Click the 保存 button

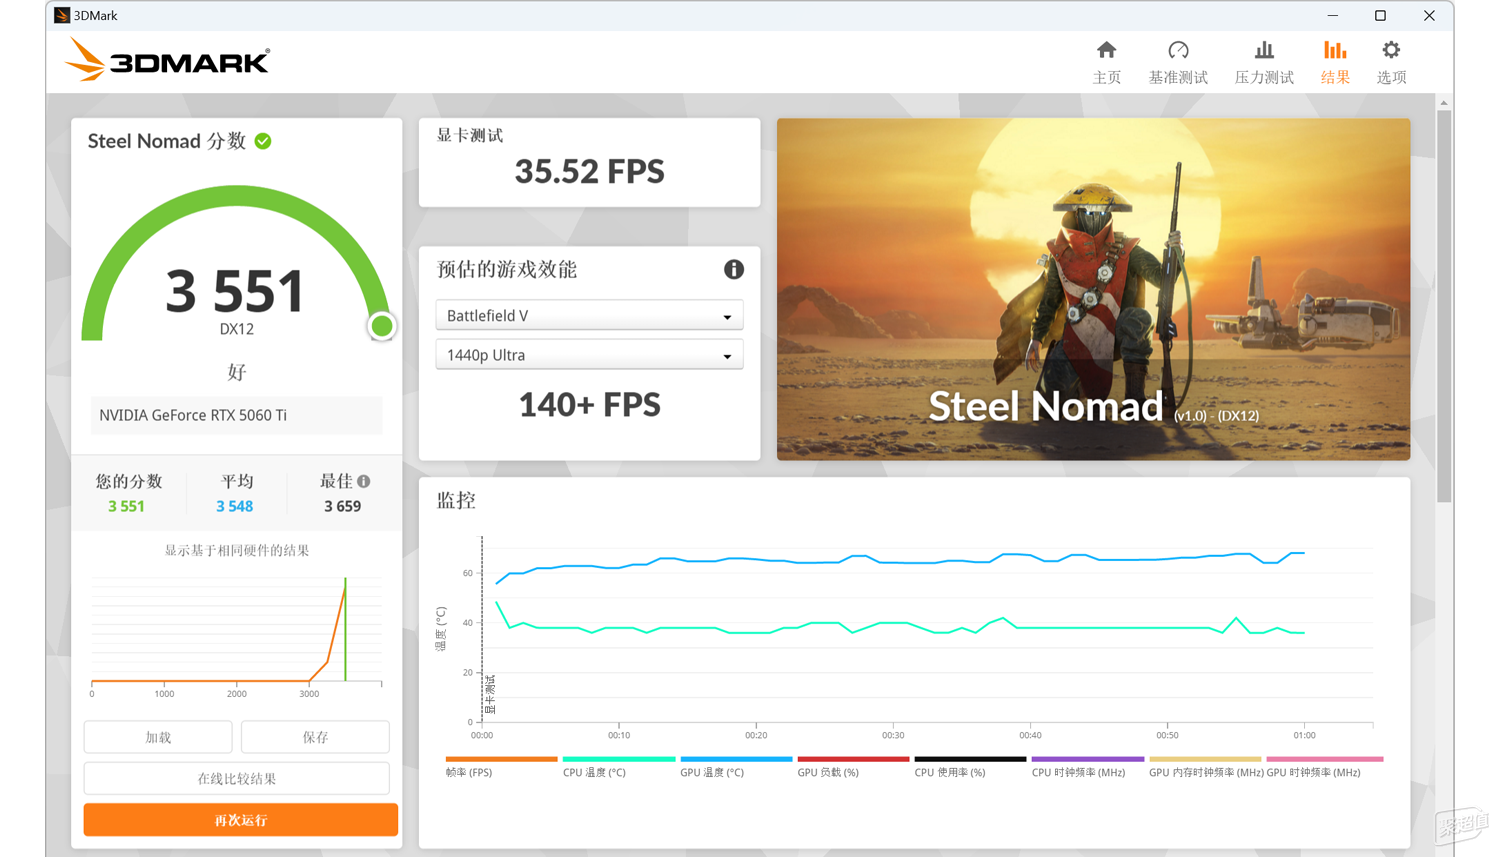pos(315,737)
